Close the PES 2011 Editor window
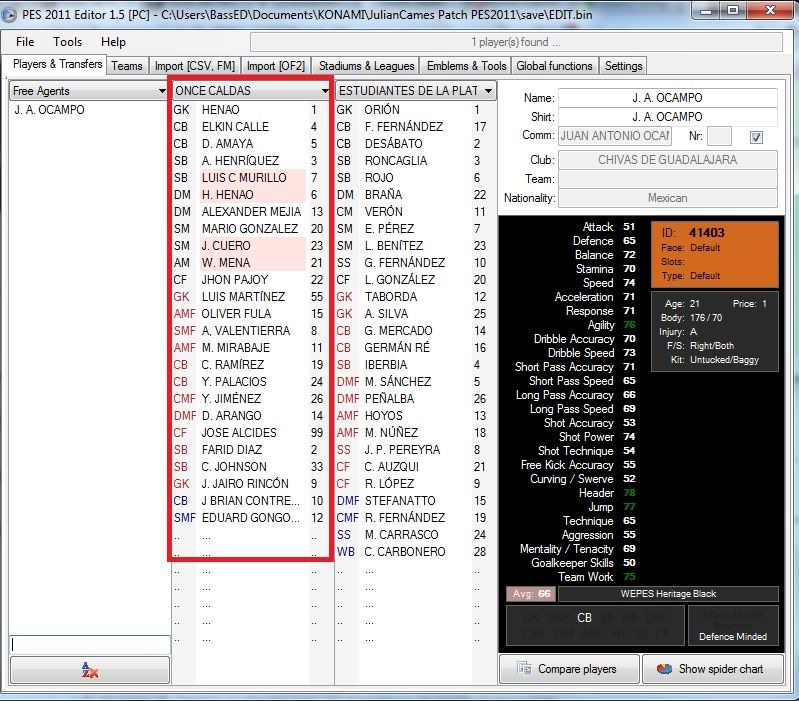This screenshot has height=701, width=799. click(770, 11)
